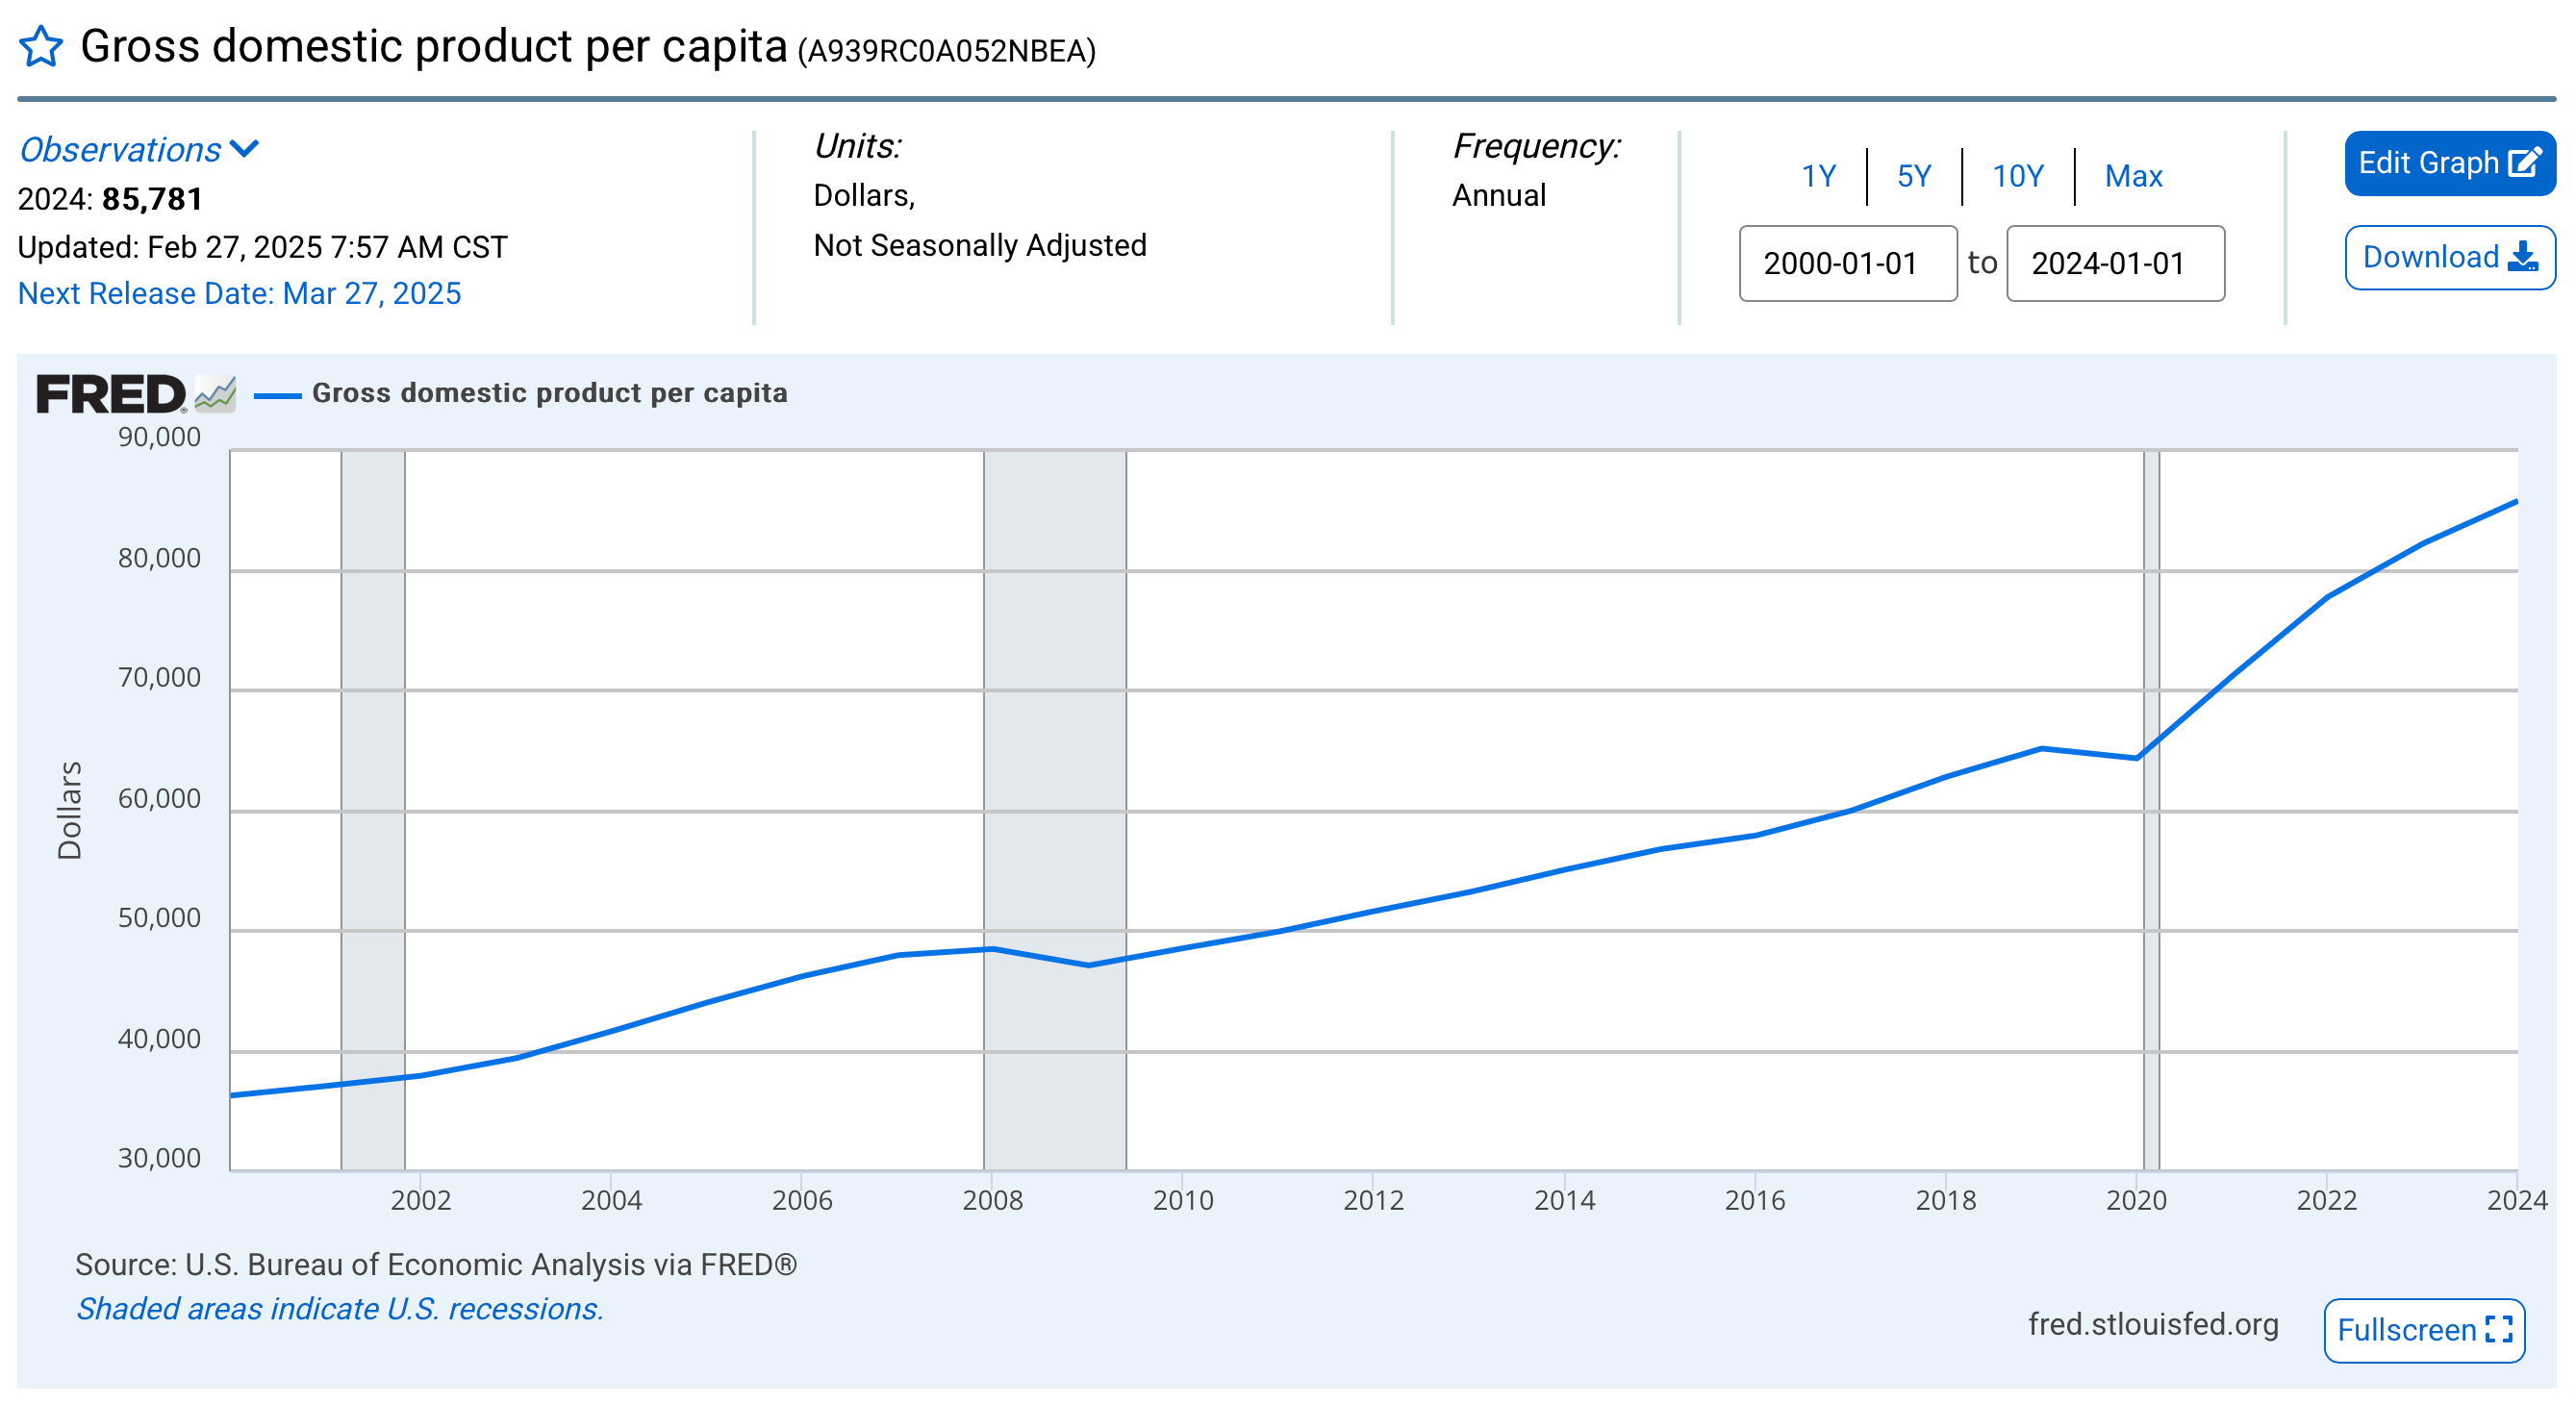Screen dimensions: 2576x1404
Task: Select the 1Y time range
Action: 1818,177
